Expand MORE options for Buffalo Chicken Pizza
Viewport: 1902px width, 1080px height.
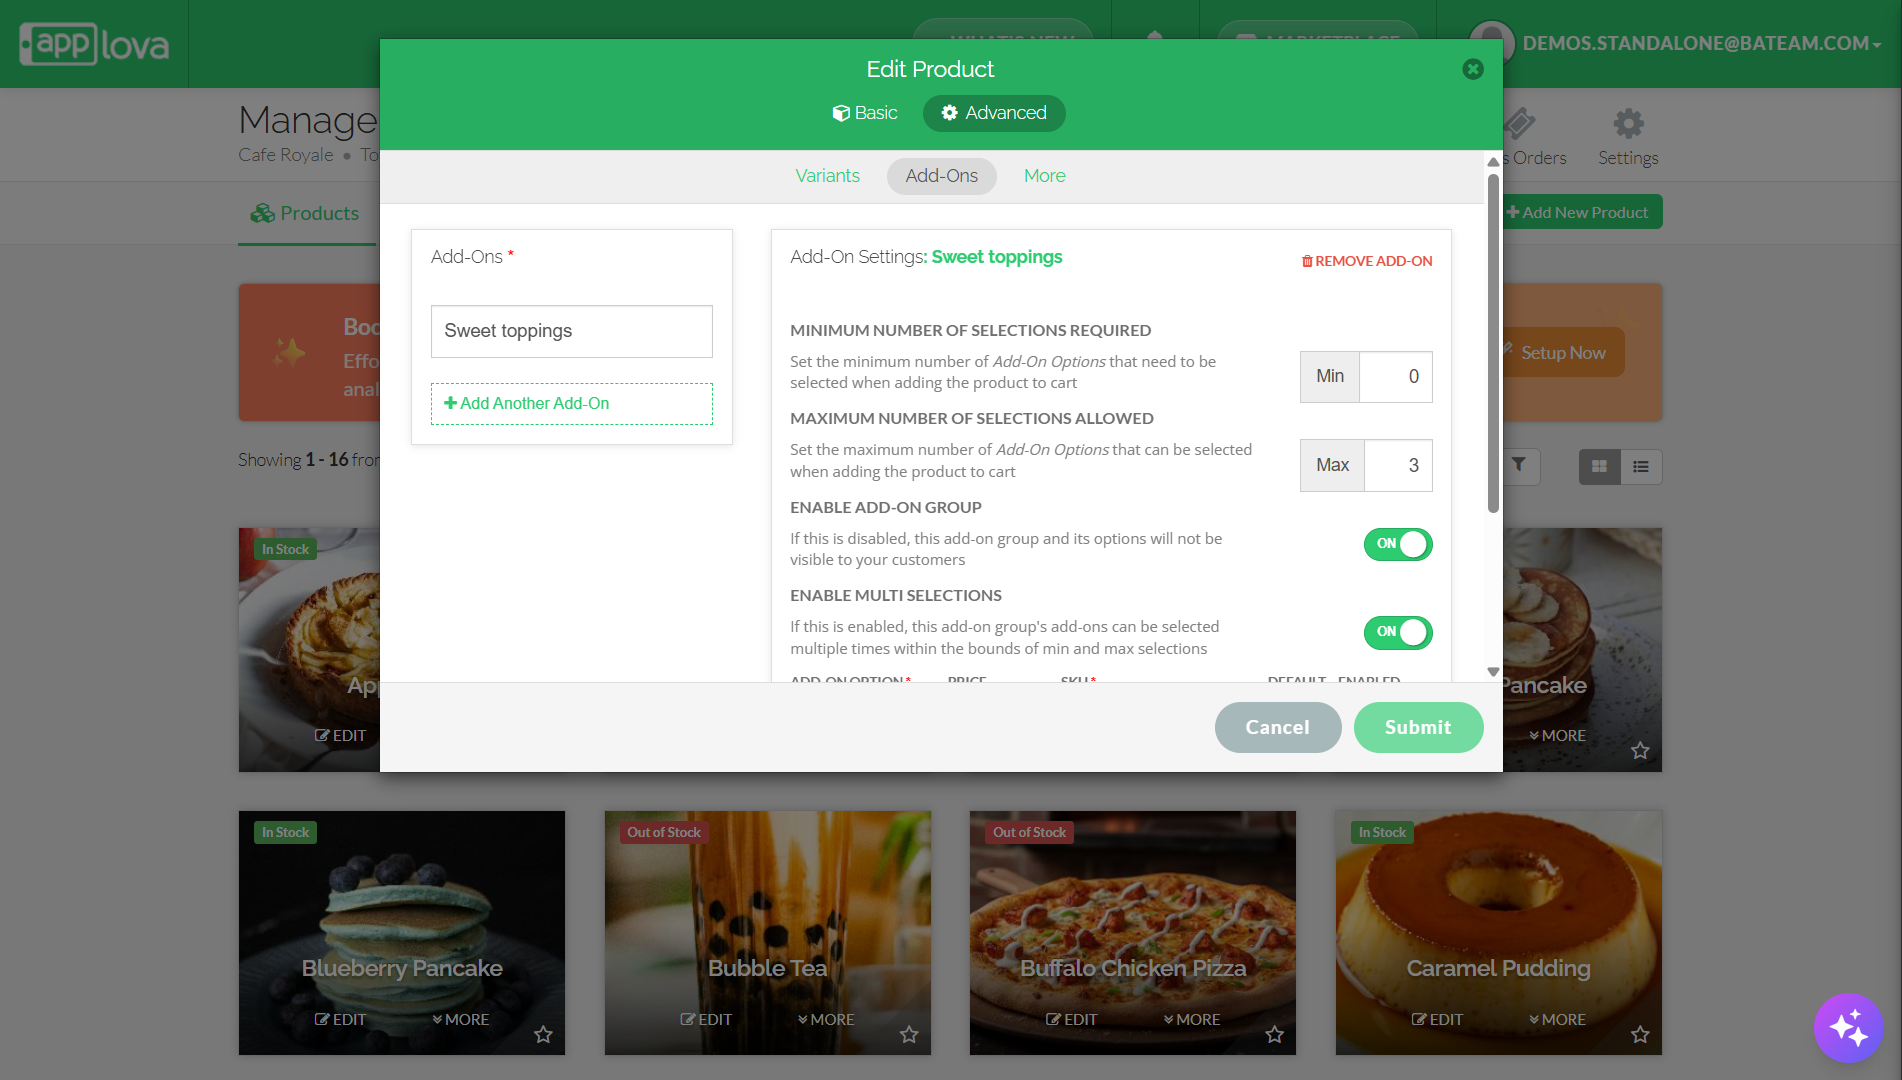coord(1192,1020)
